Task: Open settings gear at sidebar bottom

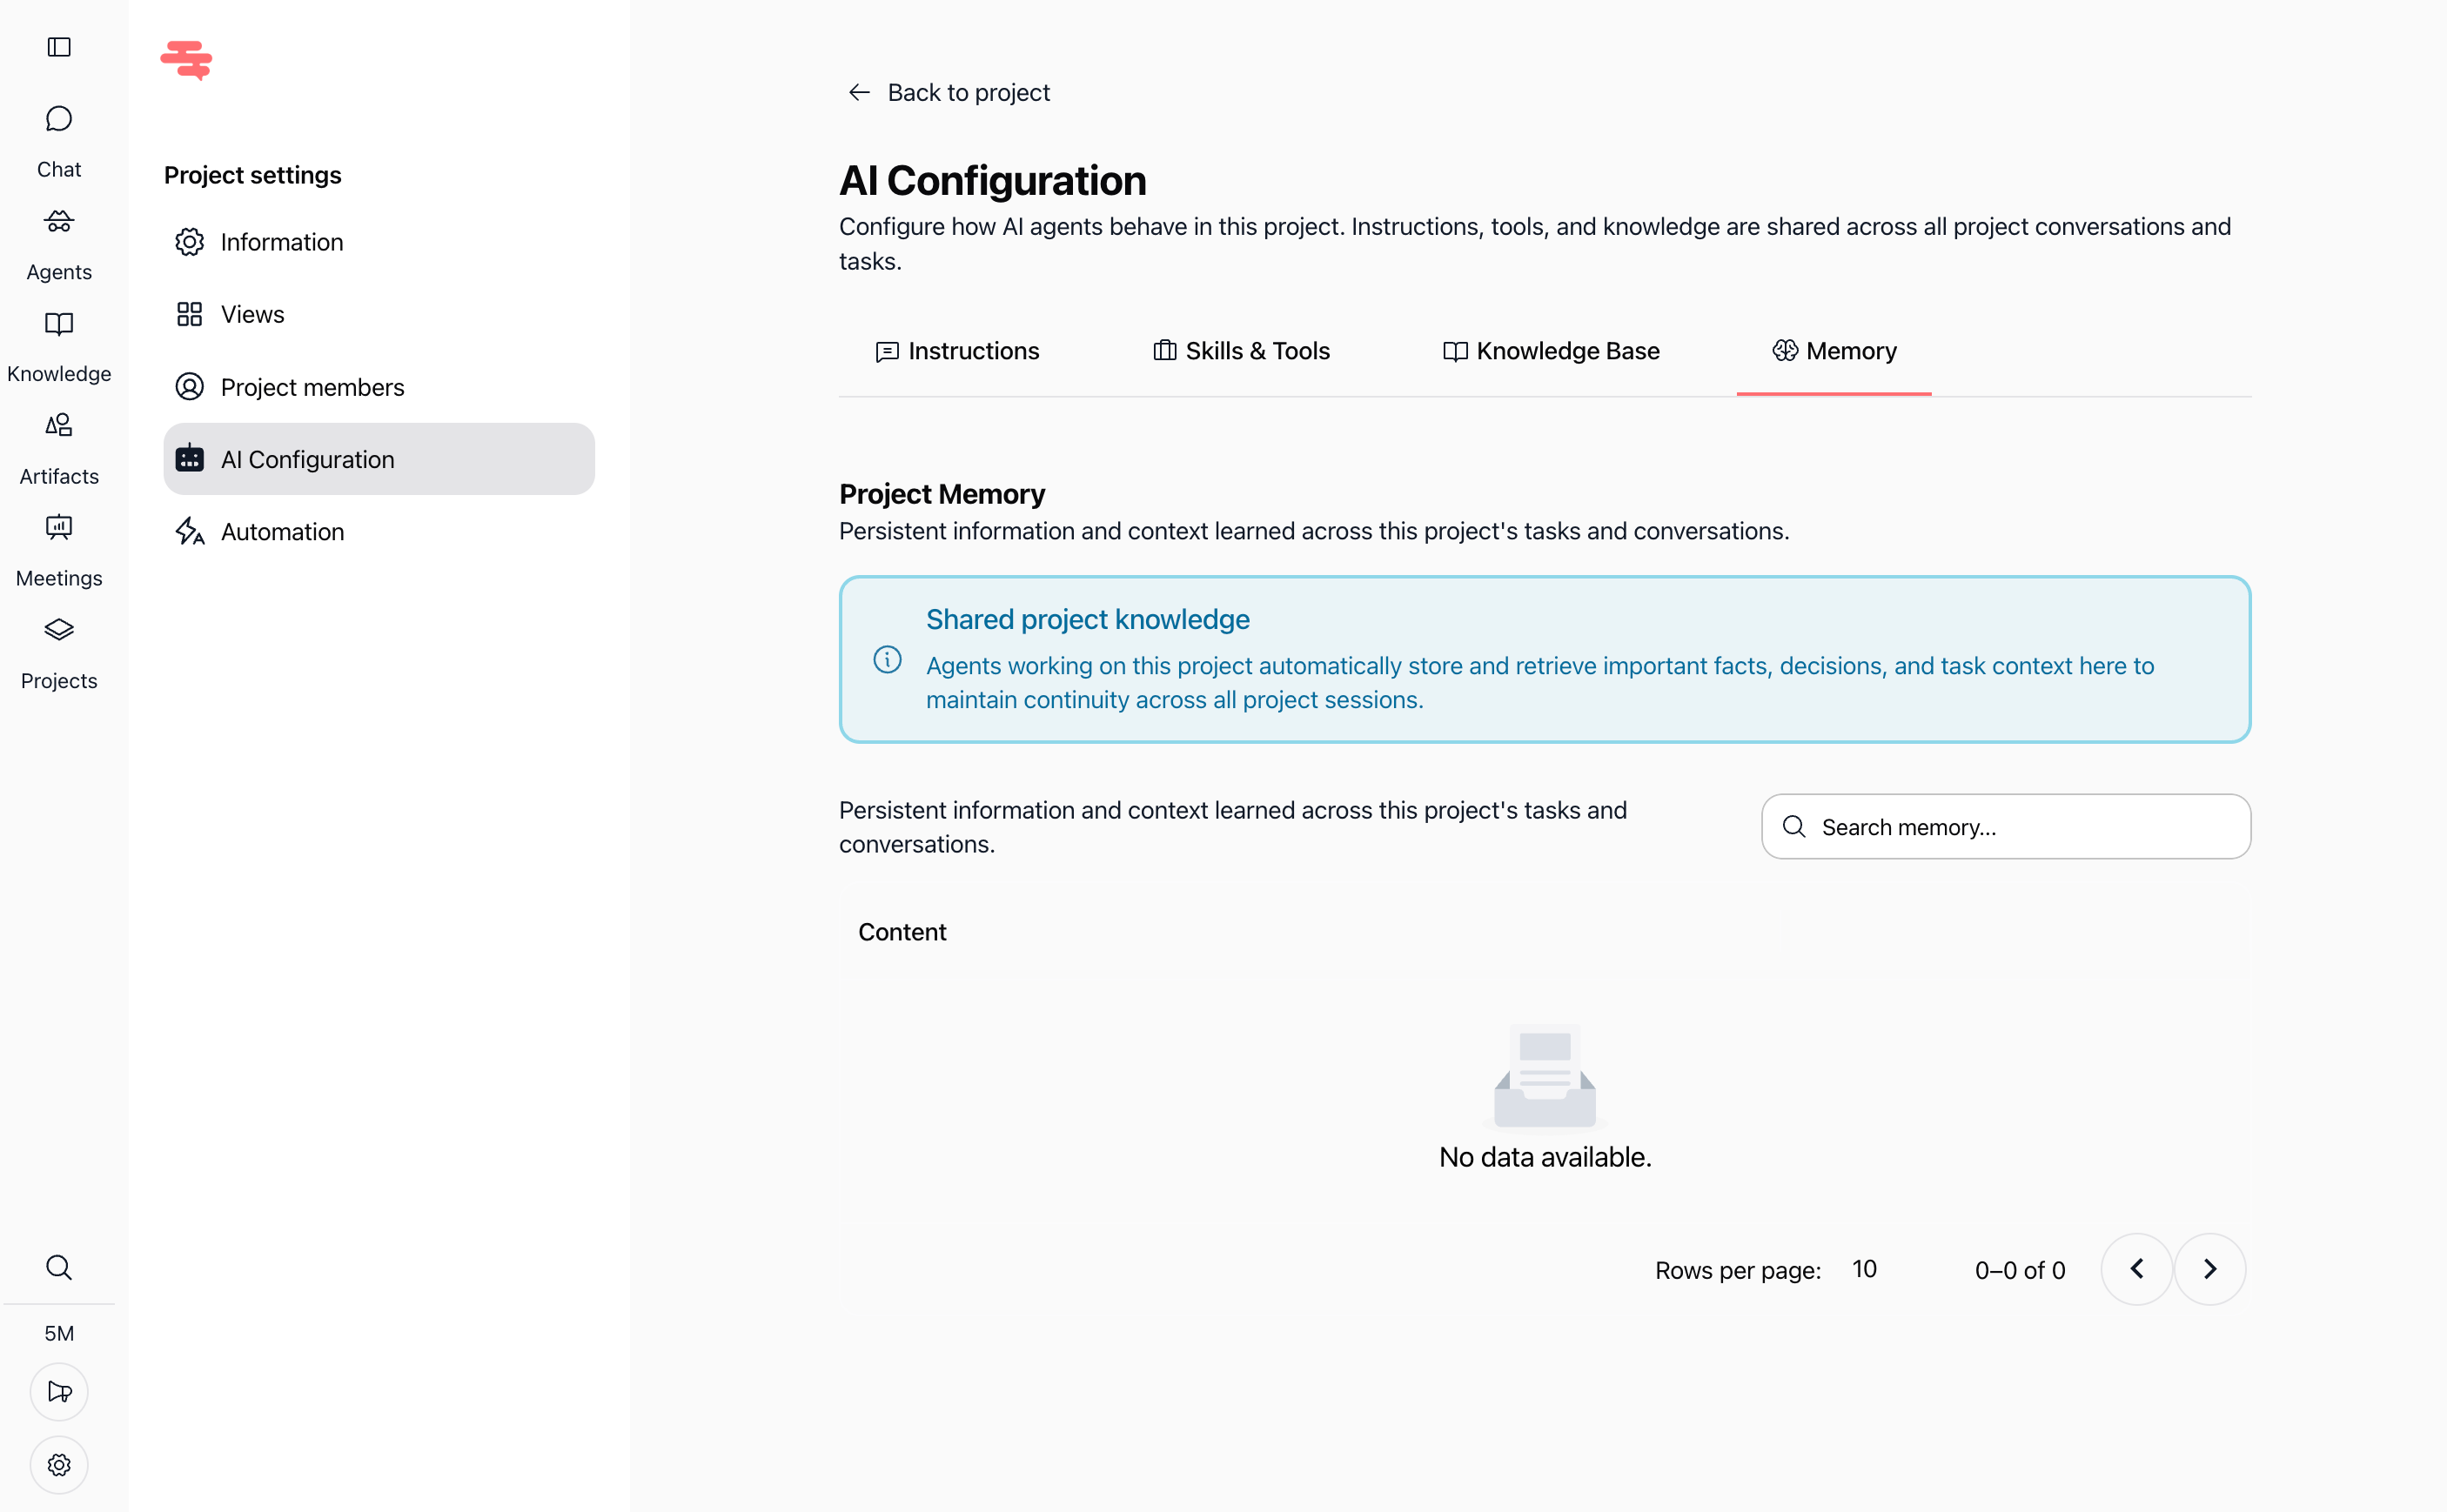Action: pos(59,1464)
